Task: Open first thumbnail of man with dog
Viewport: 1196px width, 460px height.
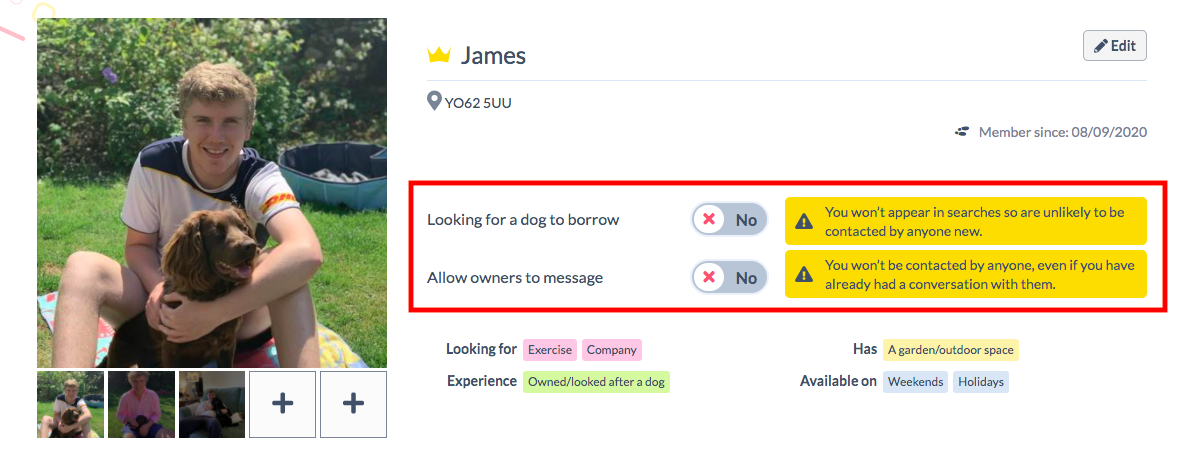Action: 70,404
